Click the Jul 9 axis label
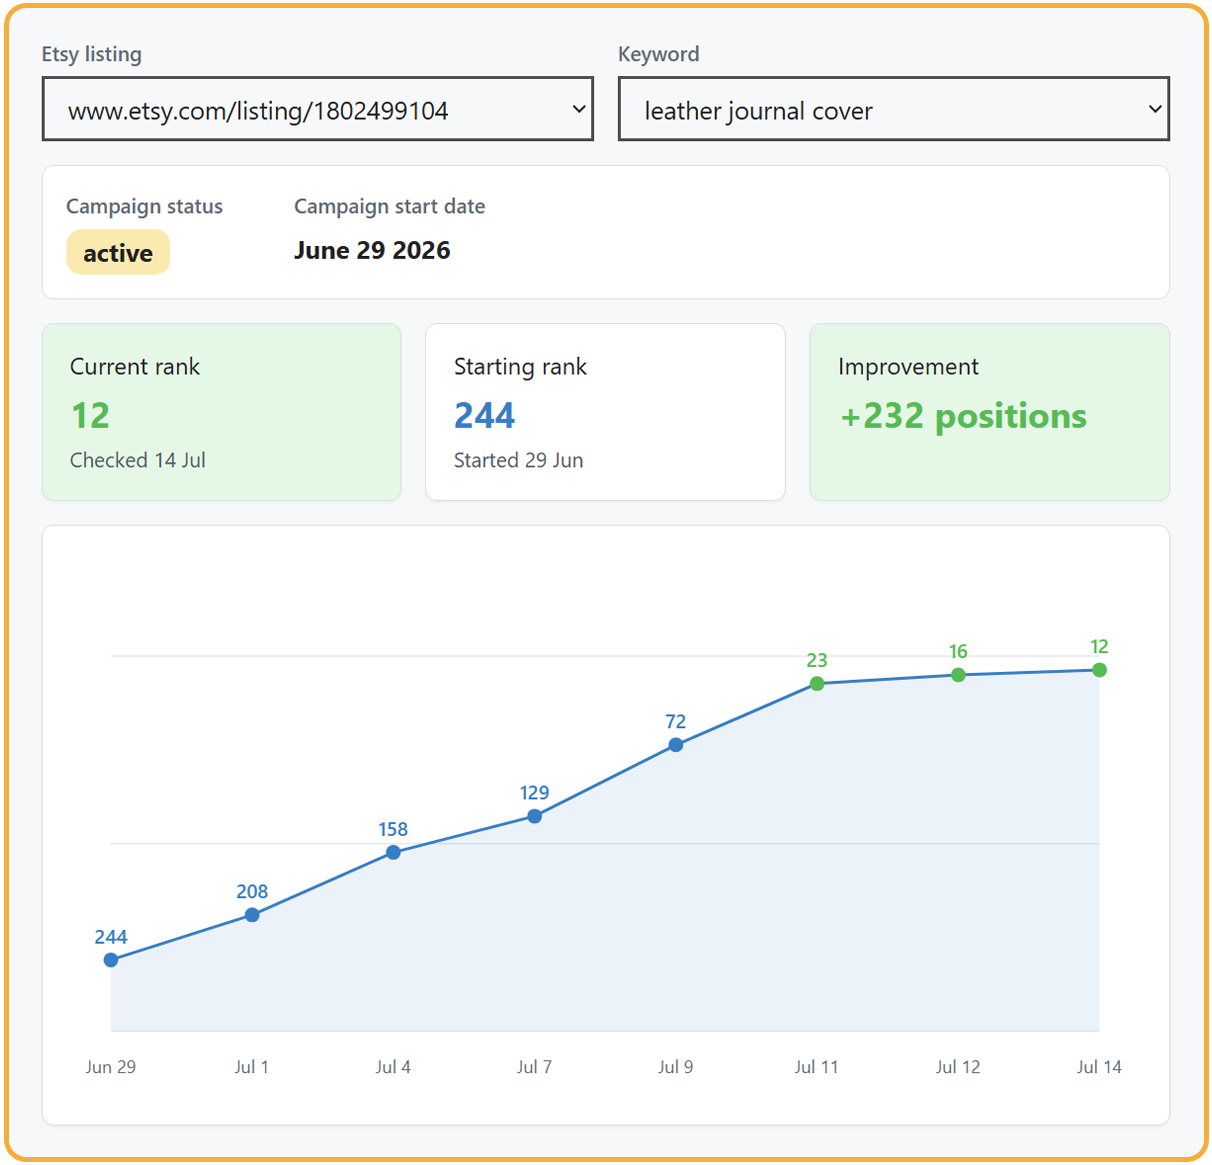The image size is (1212, 1165). [676, 1067]
